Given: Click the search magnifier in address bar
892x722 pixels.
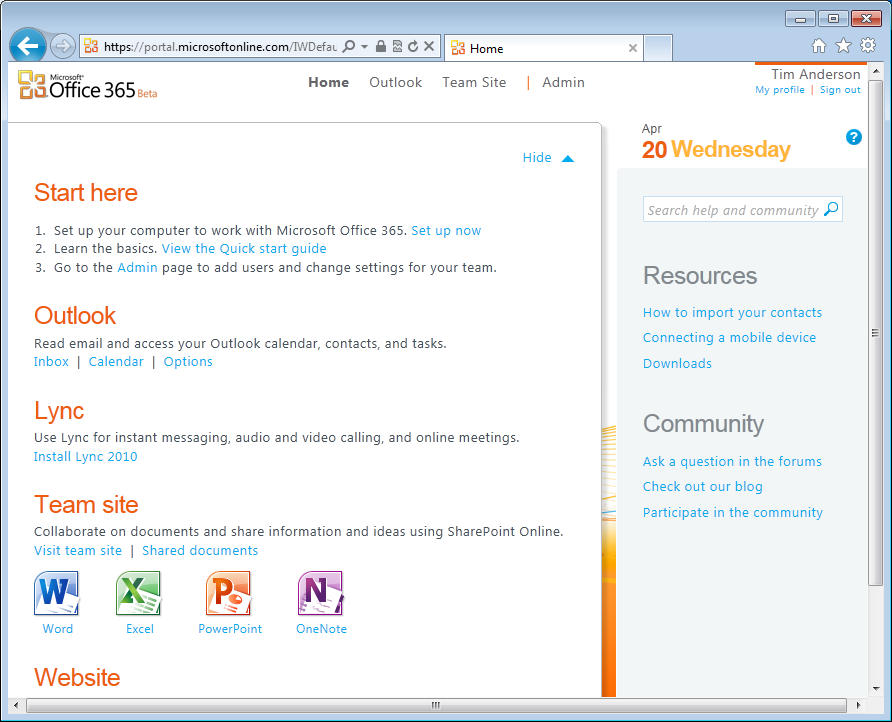Looking at the screenshot, I should pyautogui.click(x=349, y=46).
